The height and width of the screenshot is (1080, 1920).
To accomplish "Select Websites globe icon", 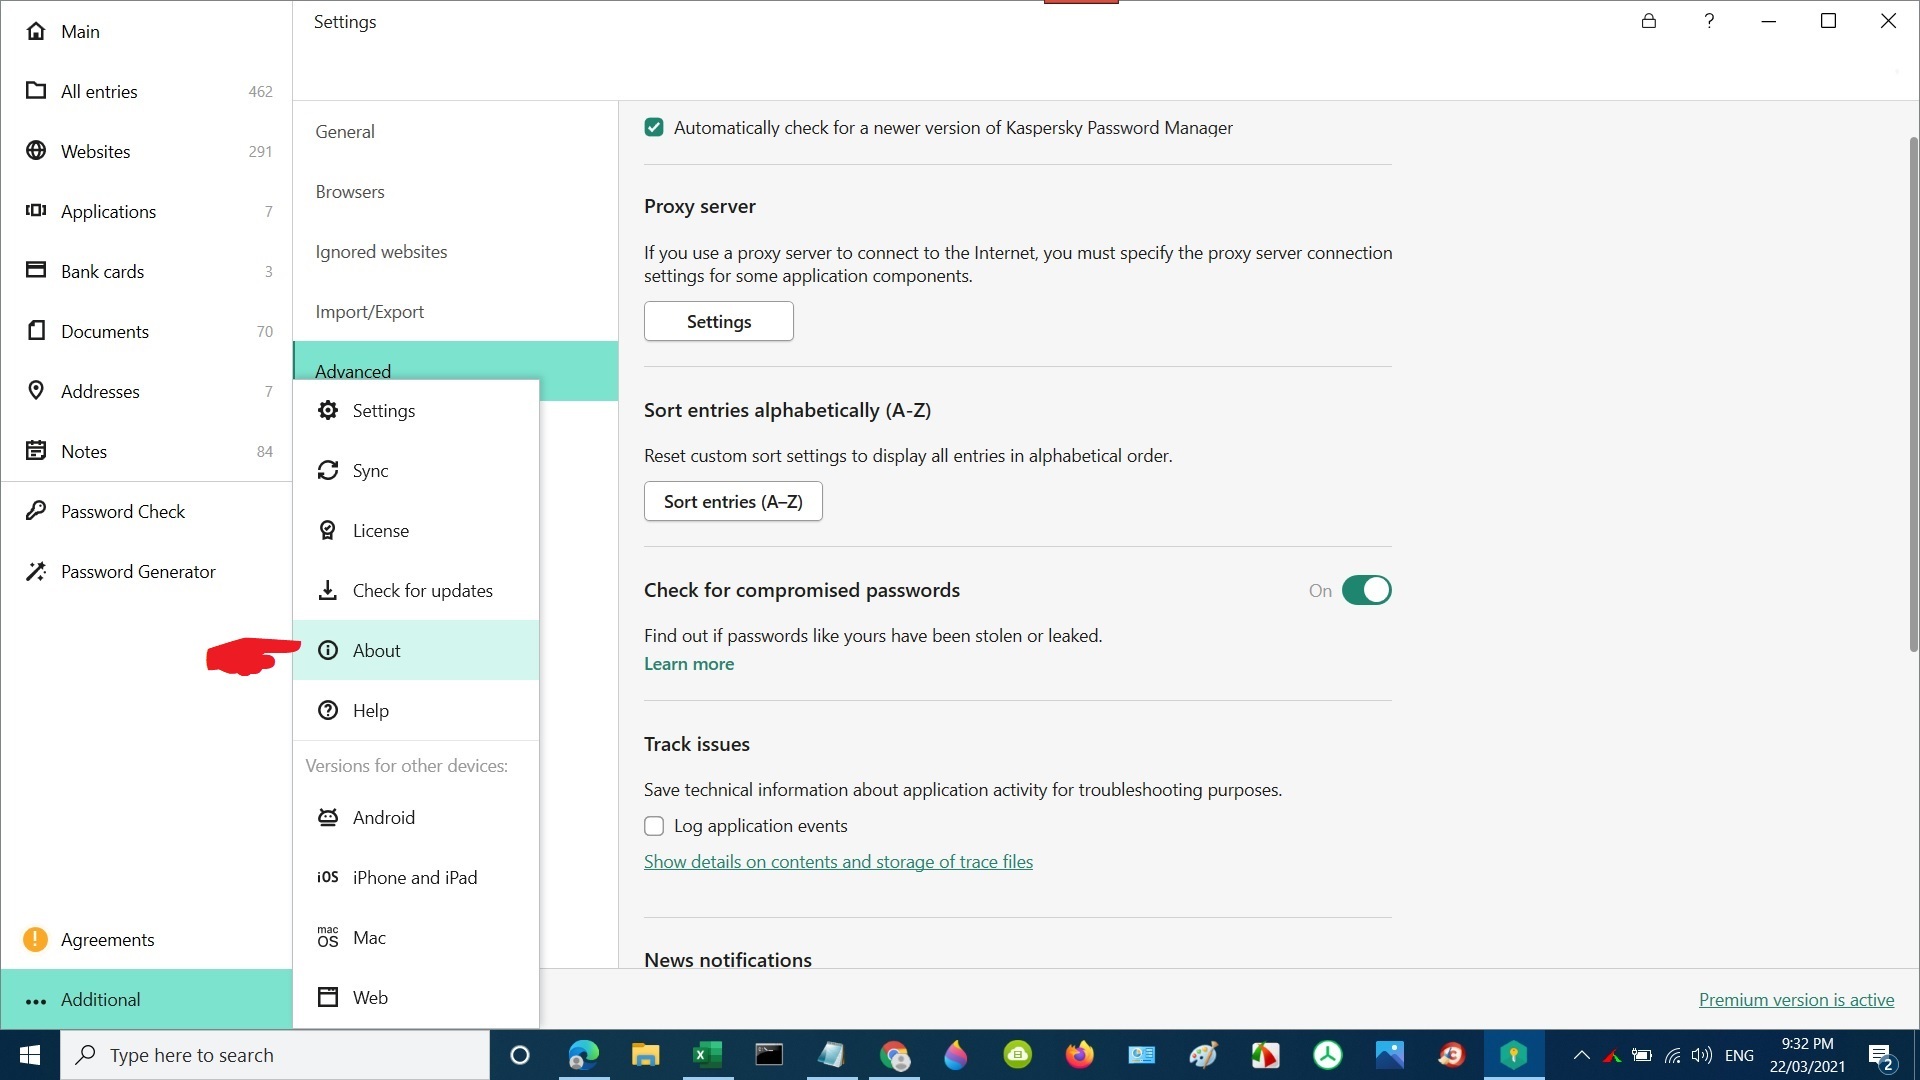I will click(x=36, y=151).
